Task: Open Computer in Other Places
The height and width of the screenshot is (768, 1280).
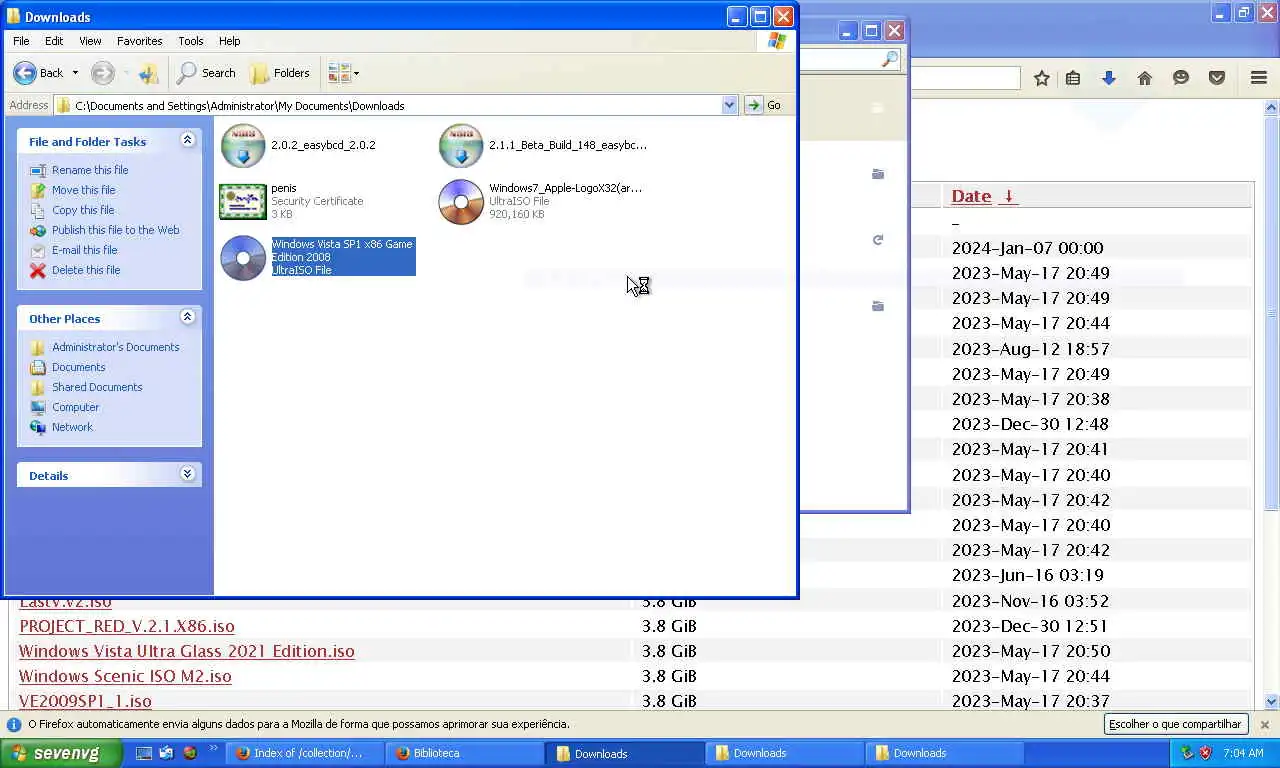Action: pos(76,407)
